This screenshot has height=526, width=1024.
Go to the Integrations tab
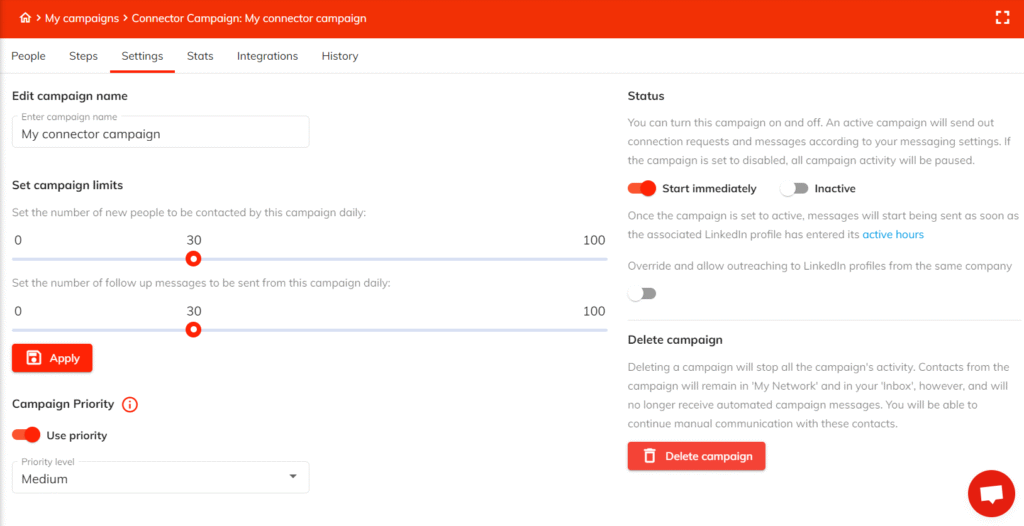pos(267,56)
